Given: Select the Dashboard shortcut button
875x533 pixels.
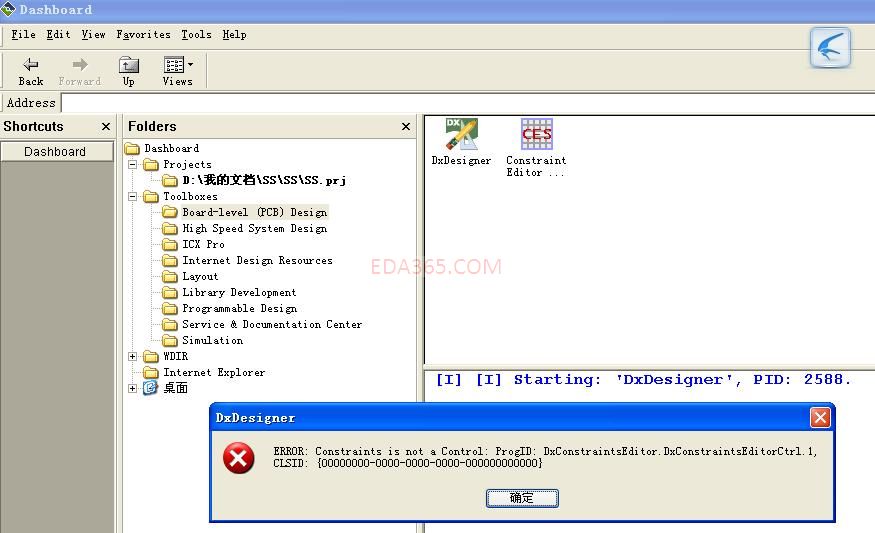Looking at the screenshot, I should pos(56,152).
